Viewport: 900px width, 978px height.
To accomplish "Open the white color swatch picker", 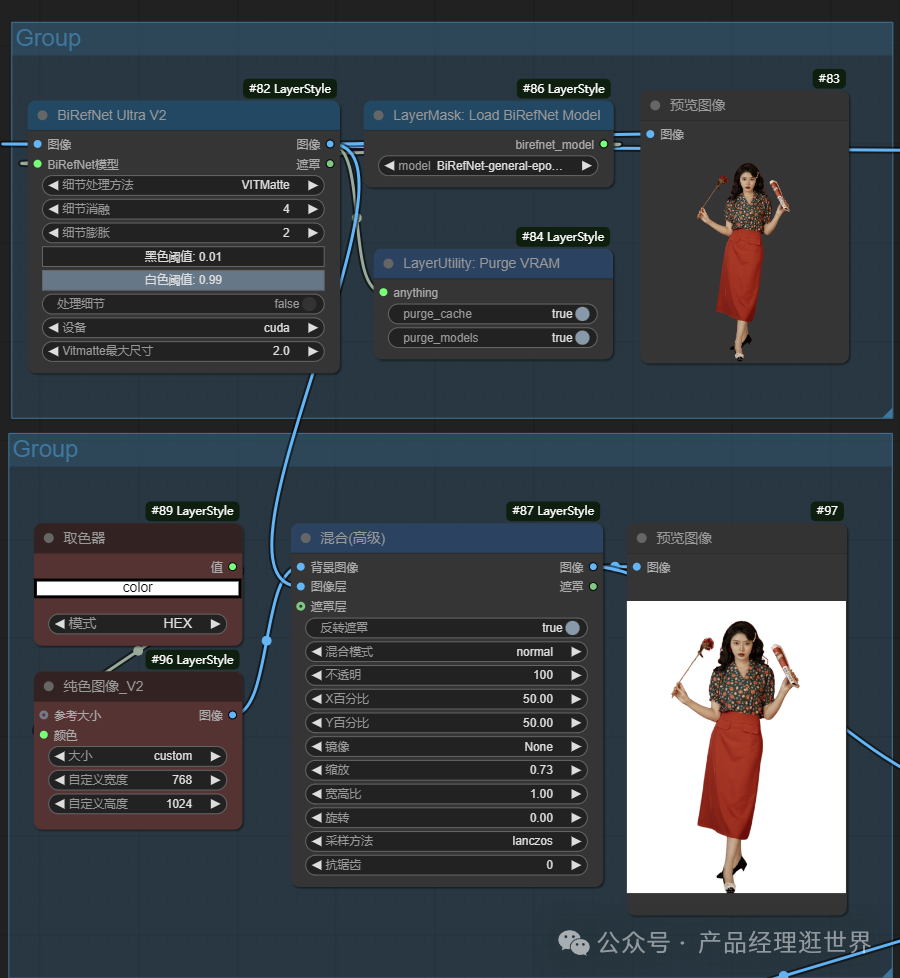I will point(137,588).
